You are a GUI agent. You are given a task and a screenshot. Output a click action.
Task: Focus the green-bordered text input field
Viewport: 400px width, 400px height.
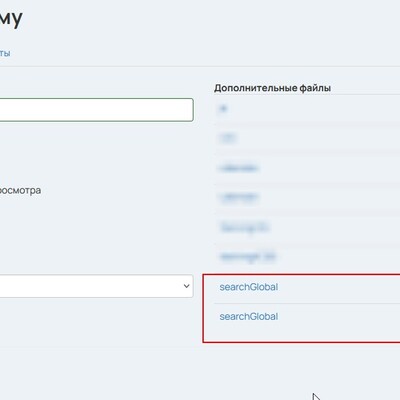(96, 110)
